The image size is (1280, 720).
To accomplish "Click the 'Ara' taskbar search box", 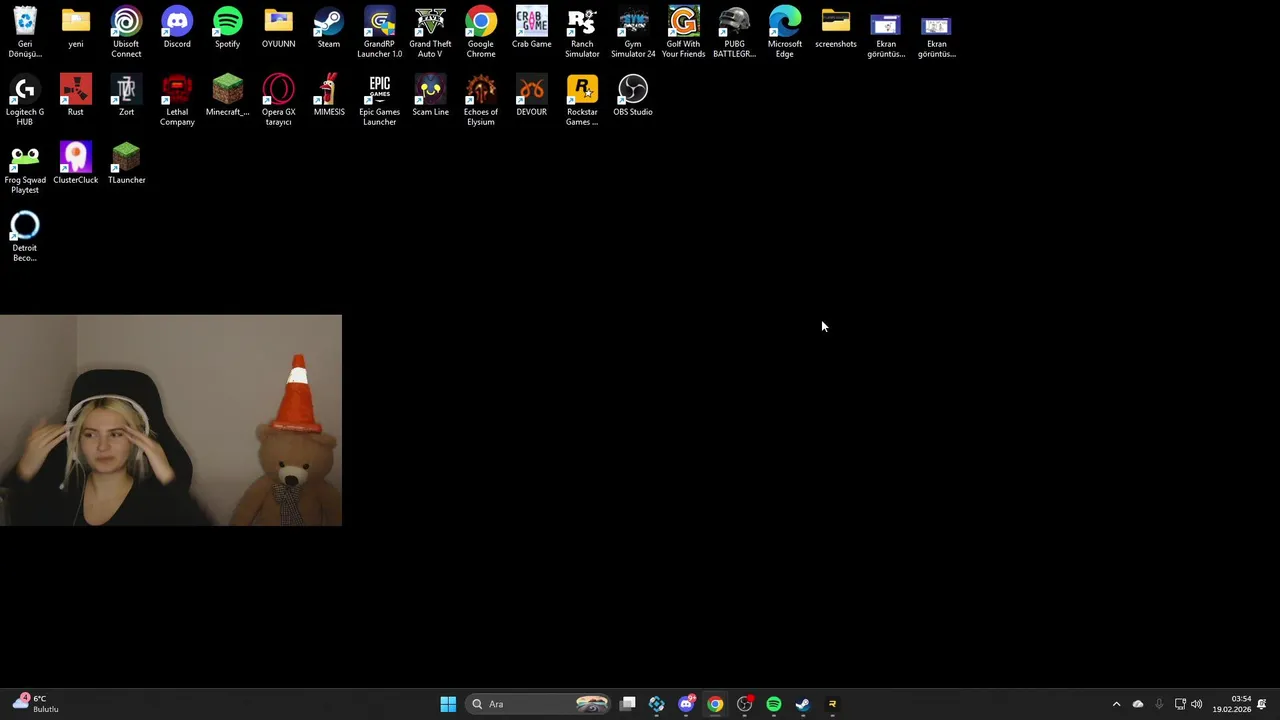I will (538, 704).
